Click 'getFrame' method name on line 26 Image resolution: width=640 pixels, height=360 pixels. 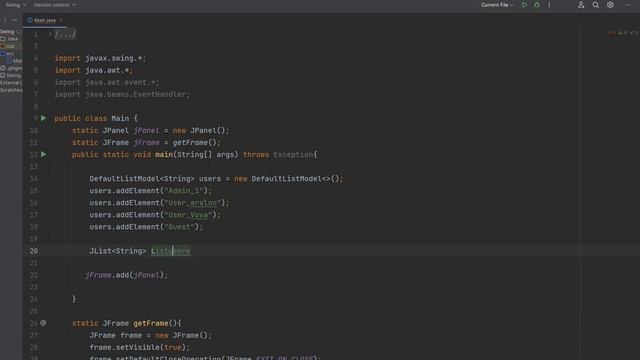pos(151,323)
